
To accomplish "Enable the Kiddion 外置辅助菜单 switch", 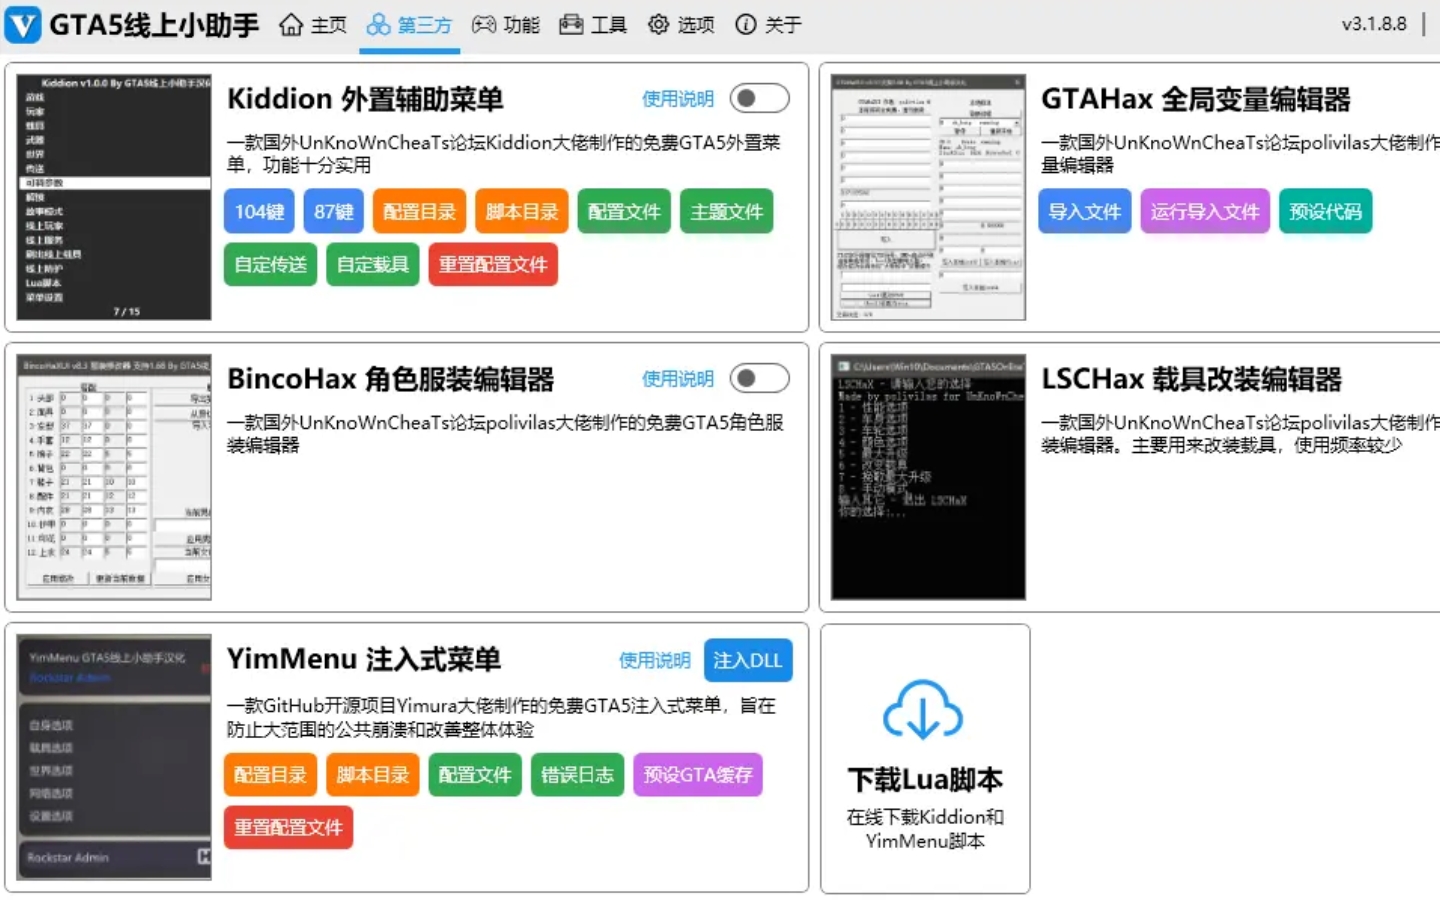I will 759,98.
